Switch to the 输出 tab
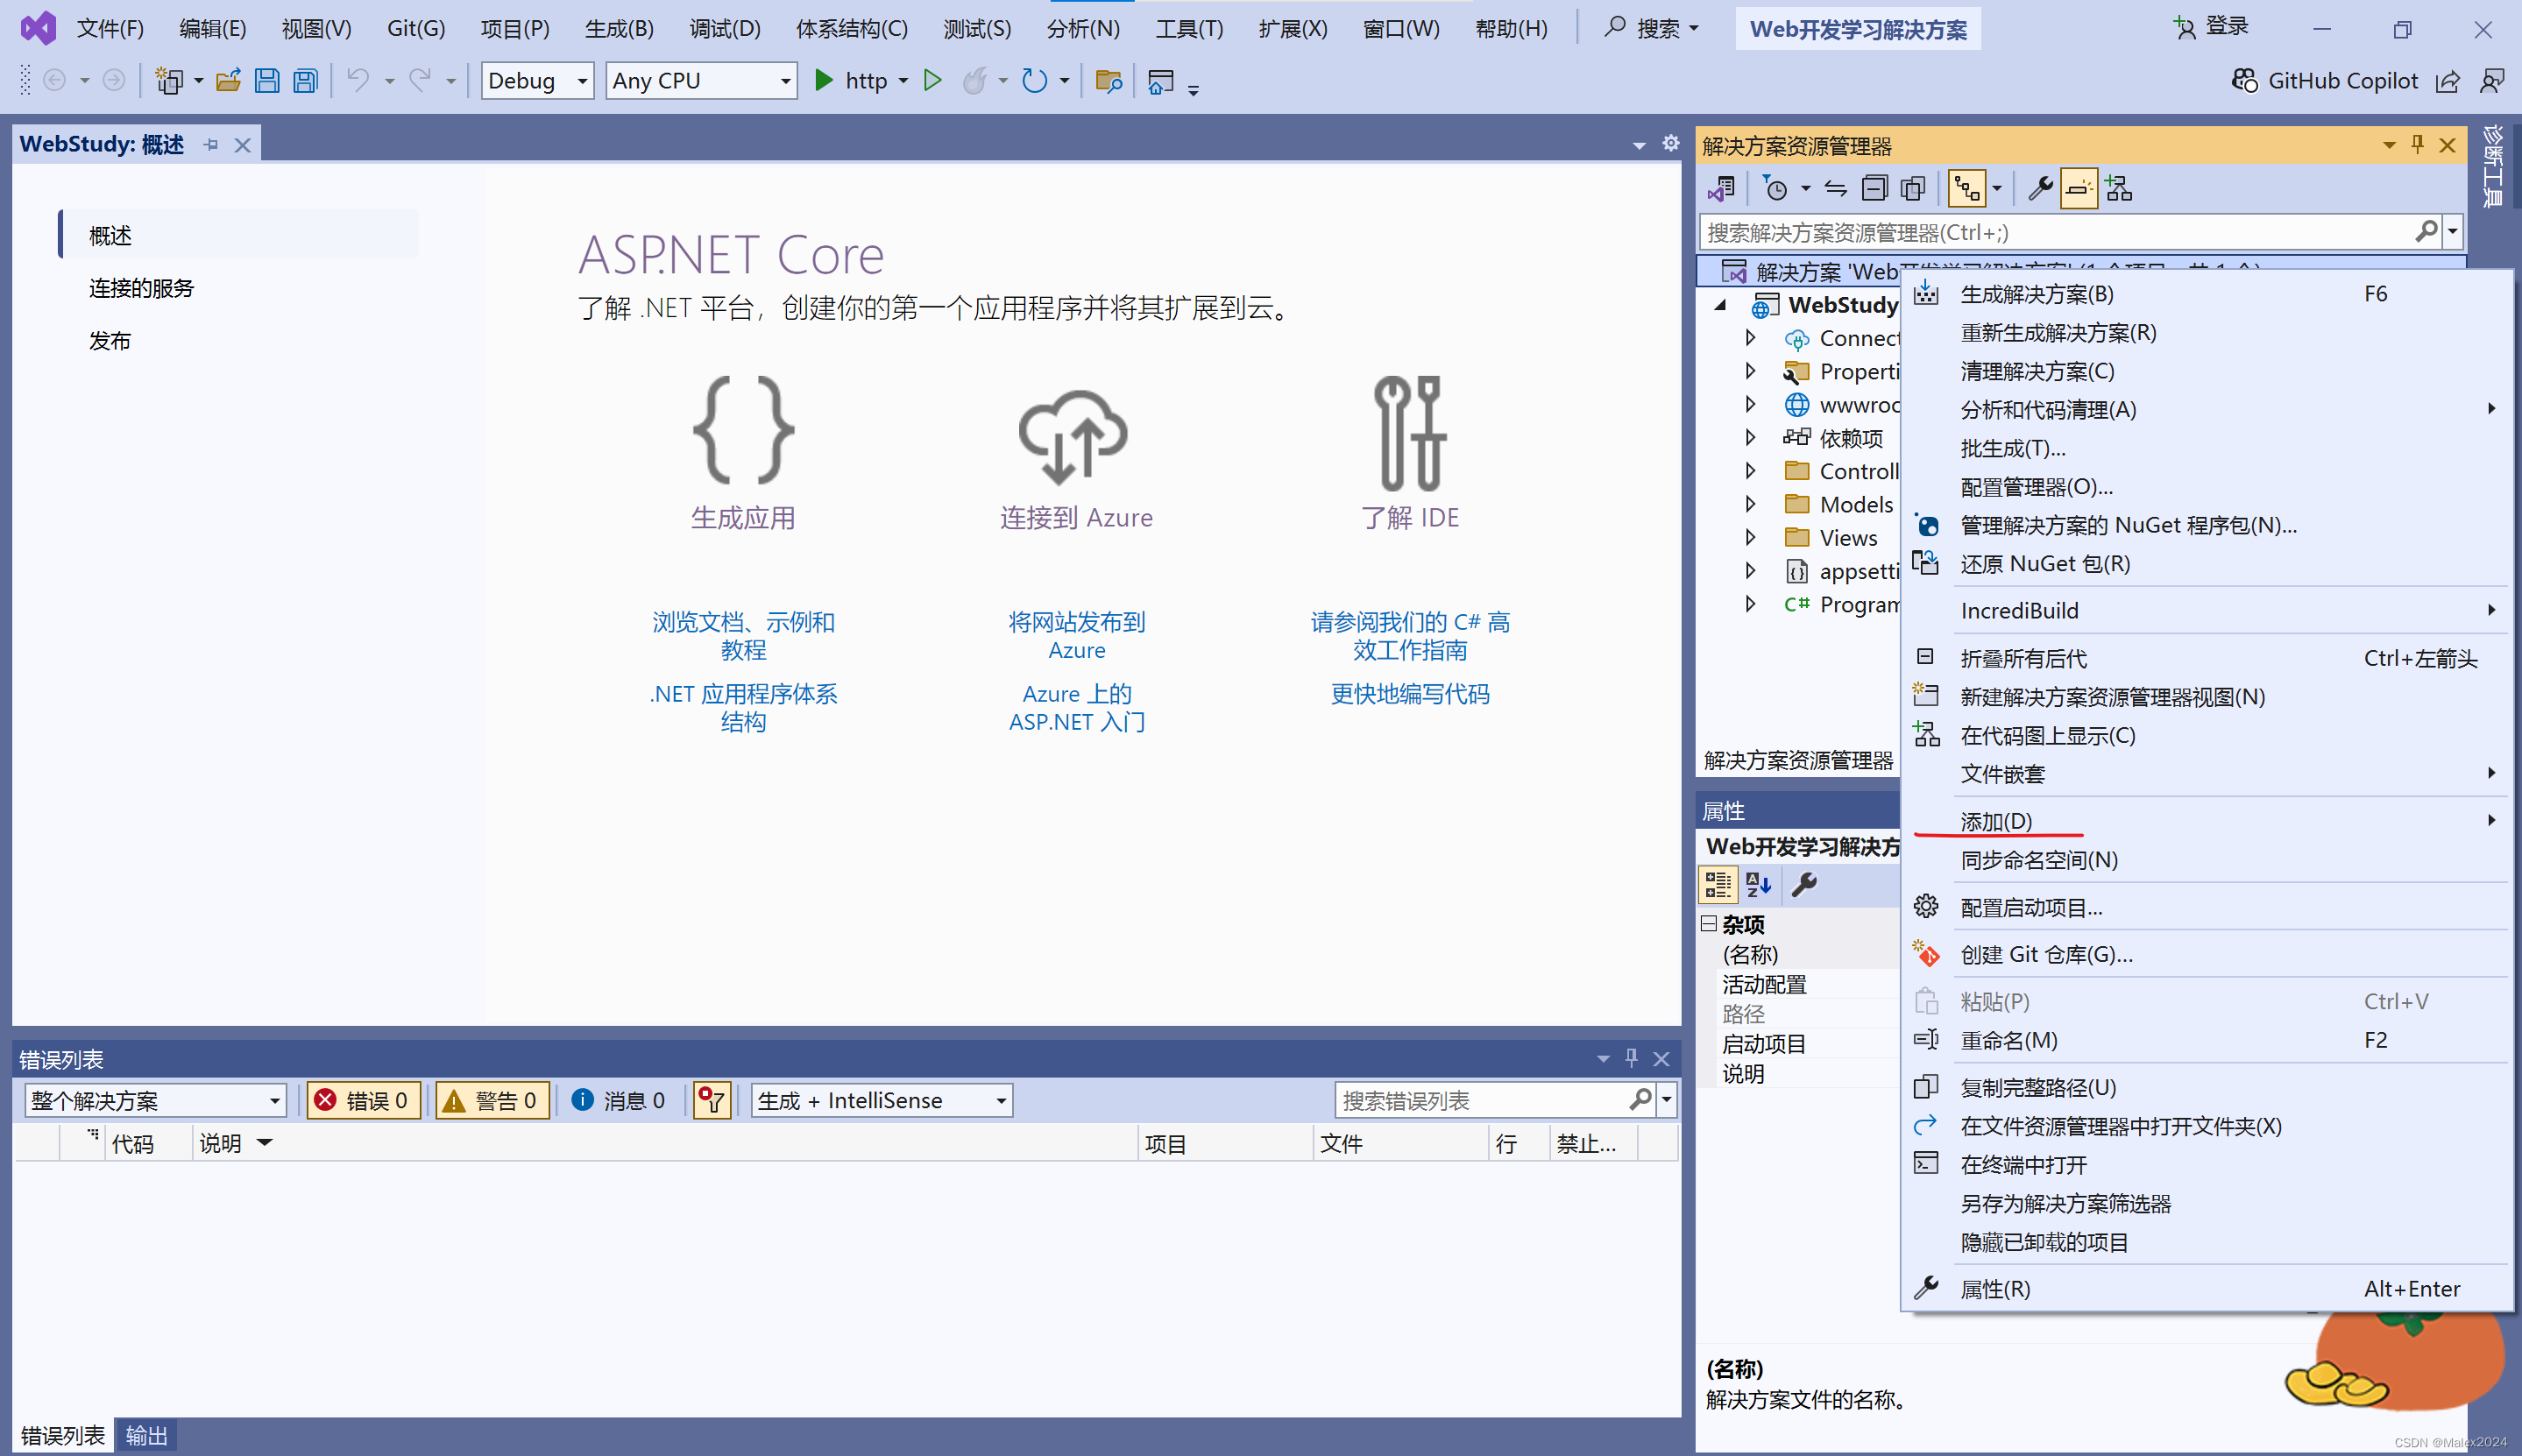The image size is (2522, 1456). coord(146,1436)
